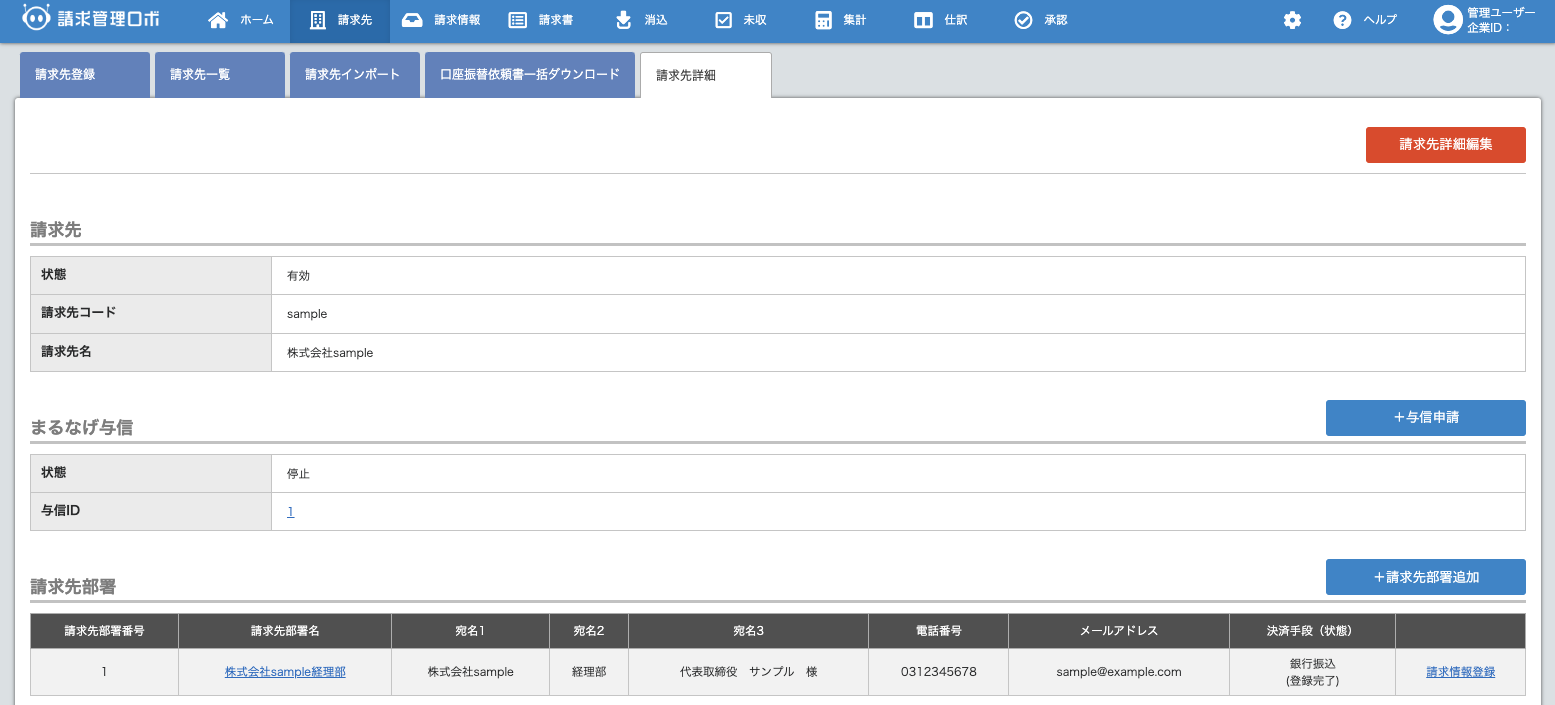Screen dimensions: 1555x705
Task: Click the ヘルプ question mark icon
Action: pos(1341,19)
